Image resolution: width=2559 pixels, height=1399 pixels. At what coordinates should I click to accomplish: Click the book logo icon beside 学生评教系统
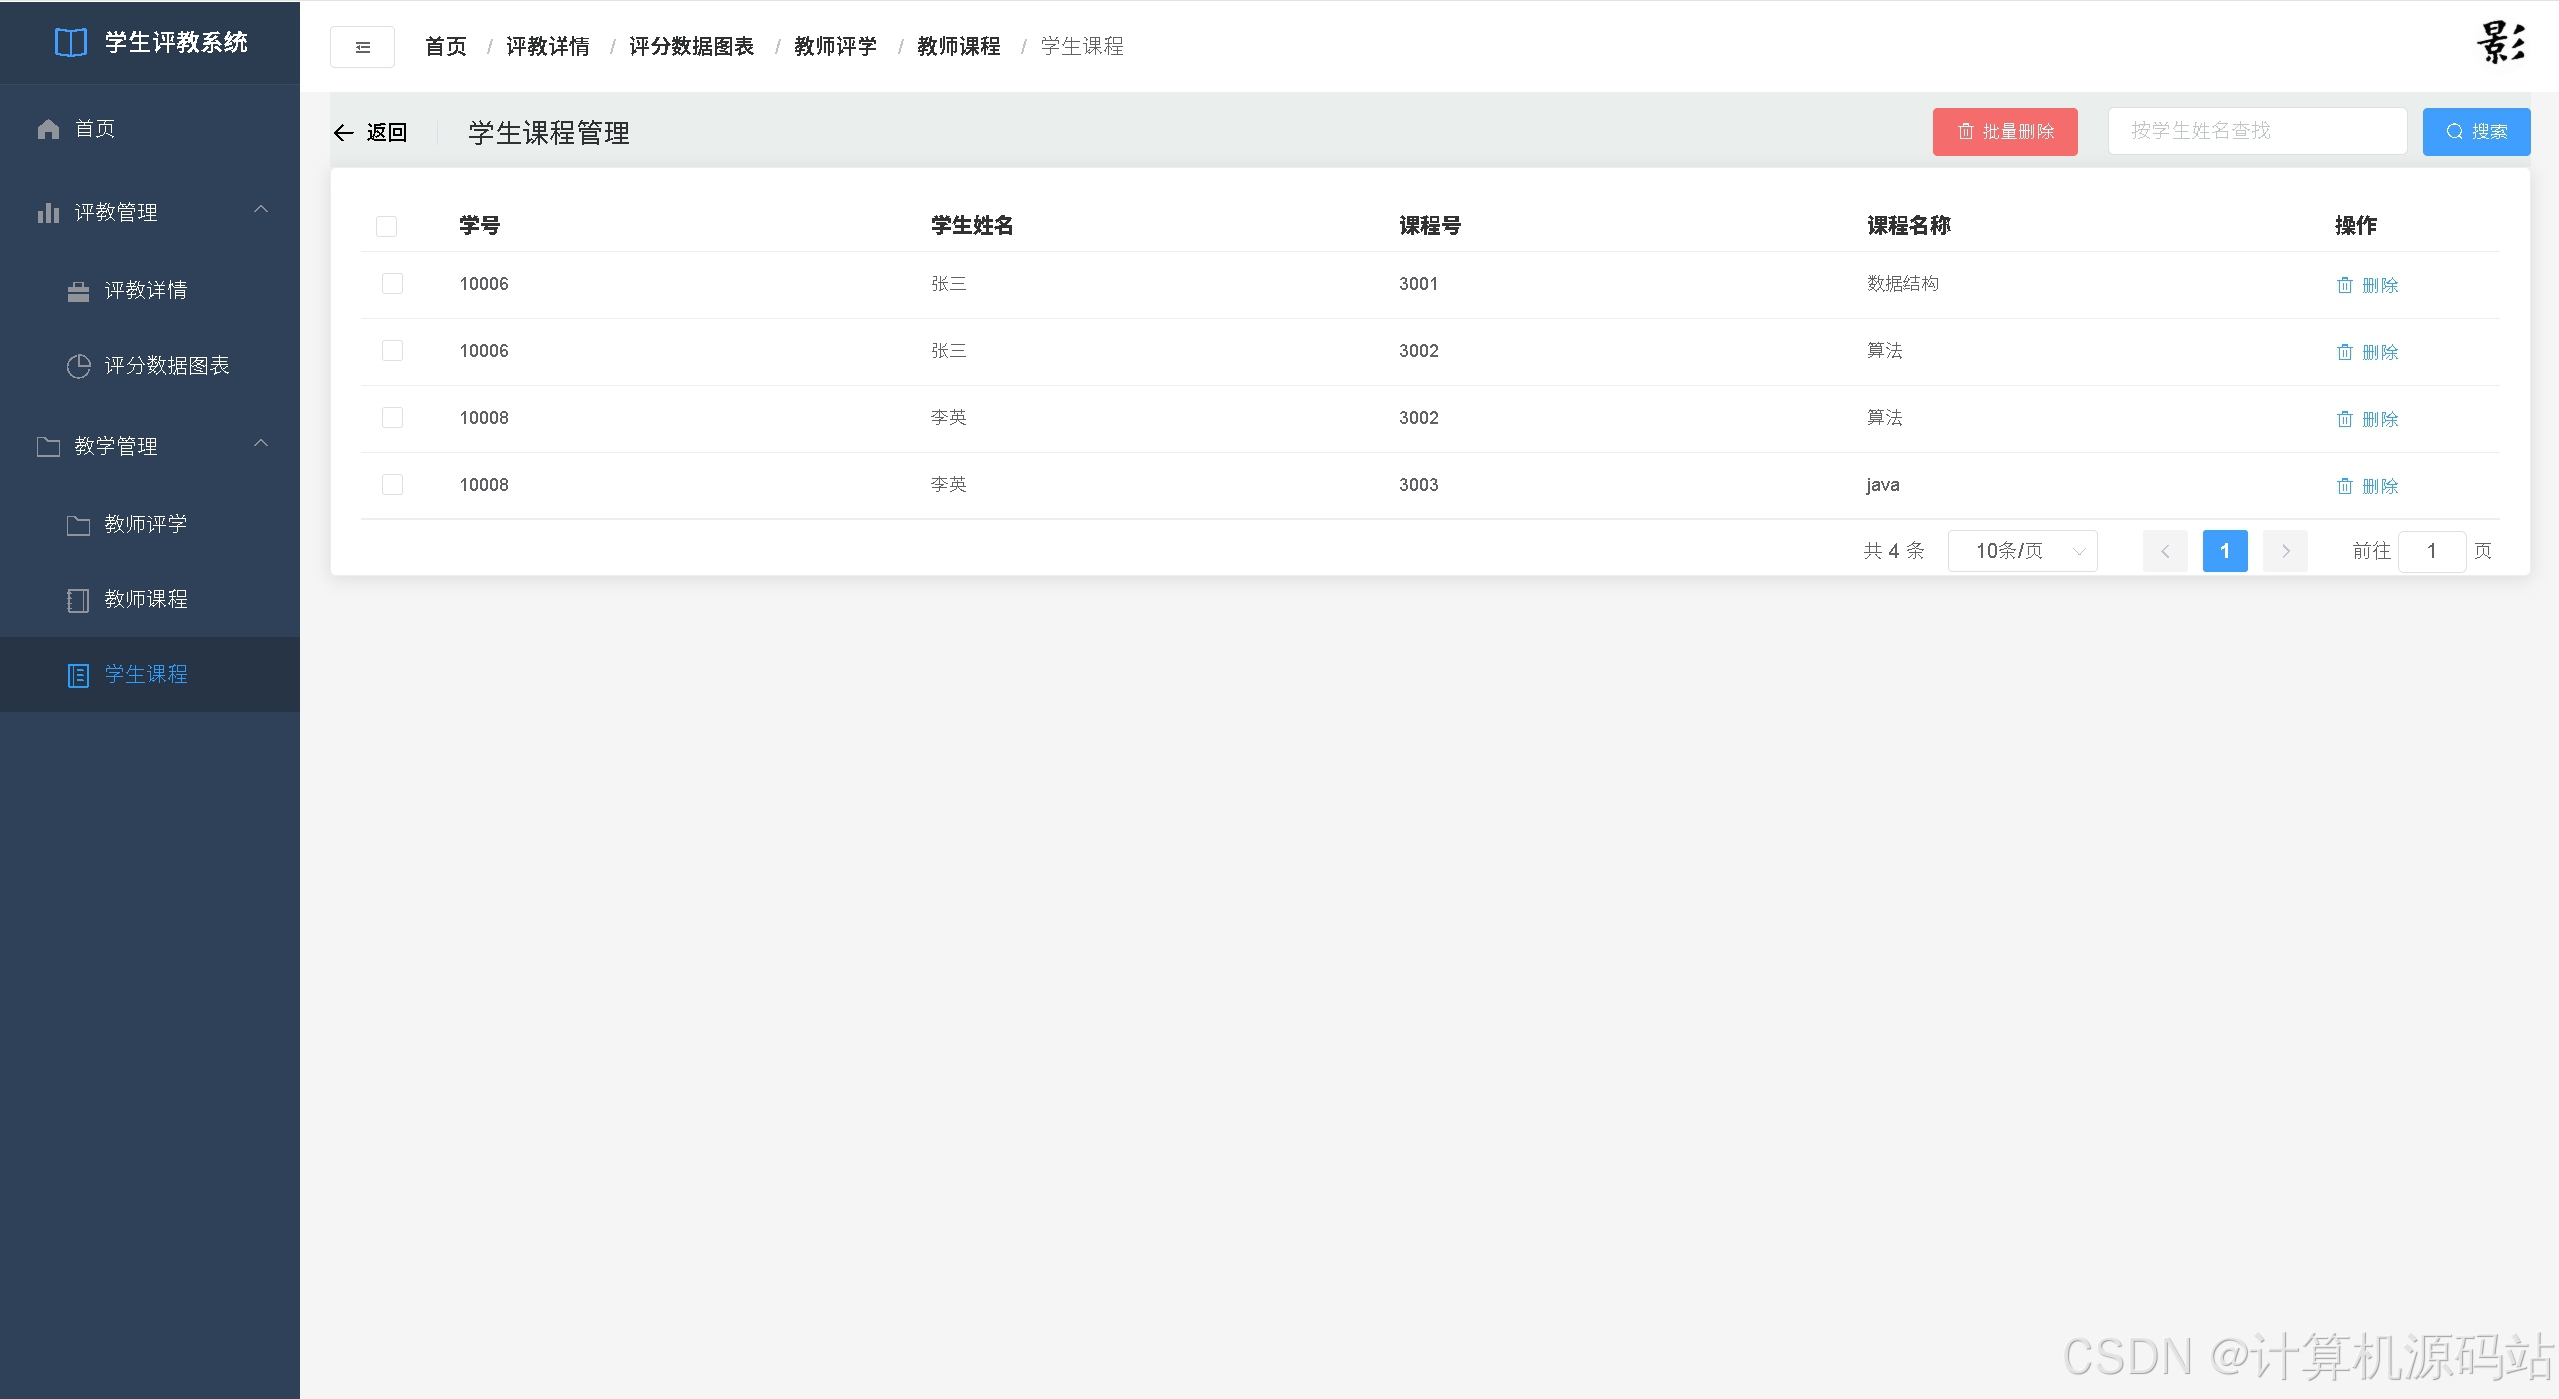tap(70, 43)
